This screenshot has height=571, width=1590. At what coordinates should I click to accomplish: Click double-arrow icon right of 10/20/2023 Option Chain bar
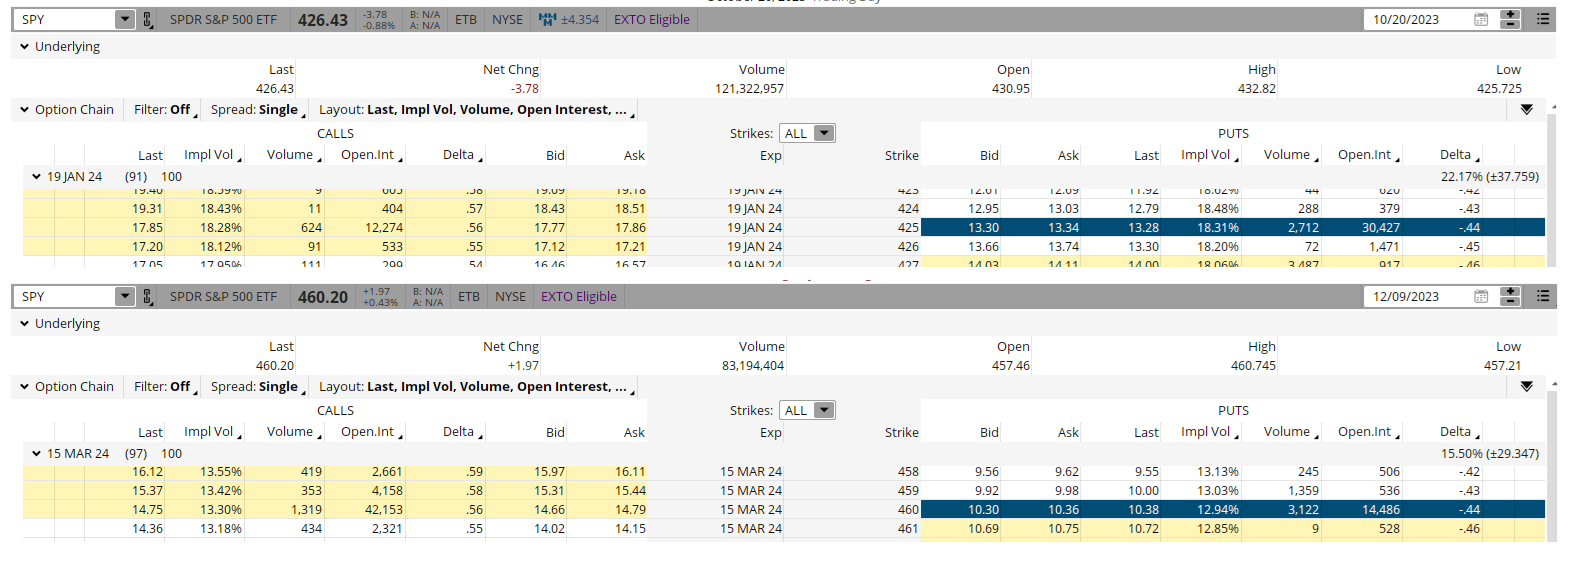click(1526, 110)
